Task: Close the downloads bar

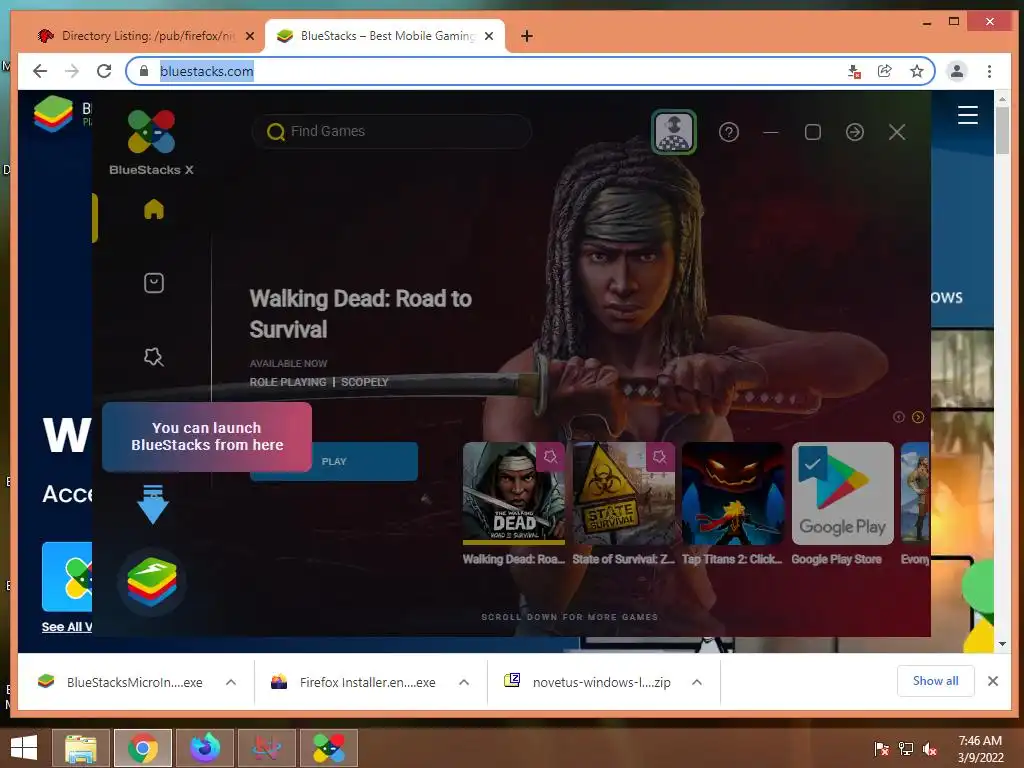Action: (x=993, y=681)
